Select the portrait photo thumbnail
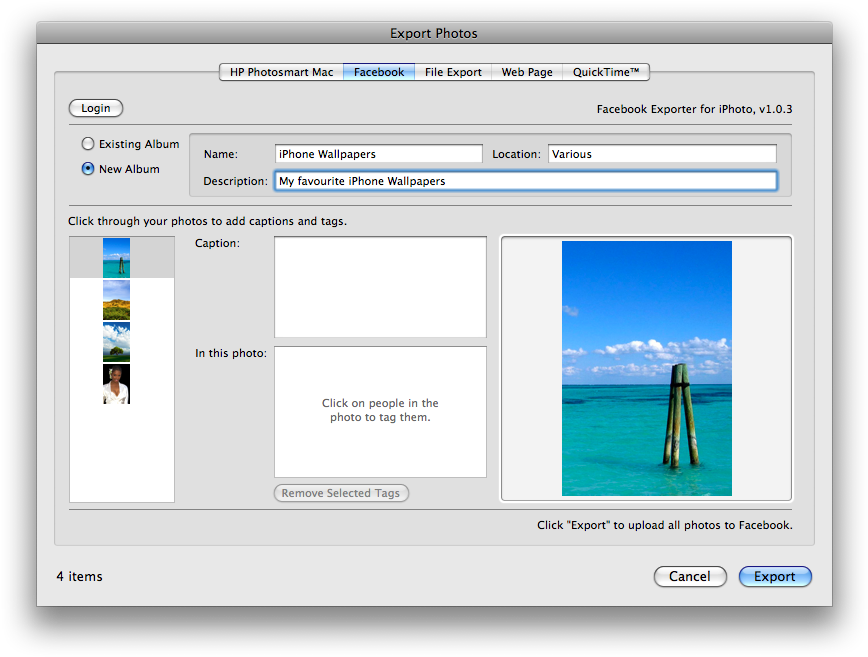The image size is (868, 657). point(115,384)
